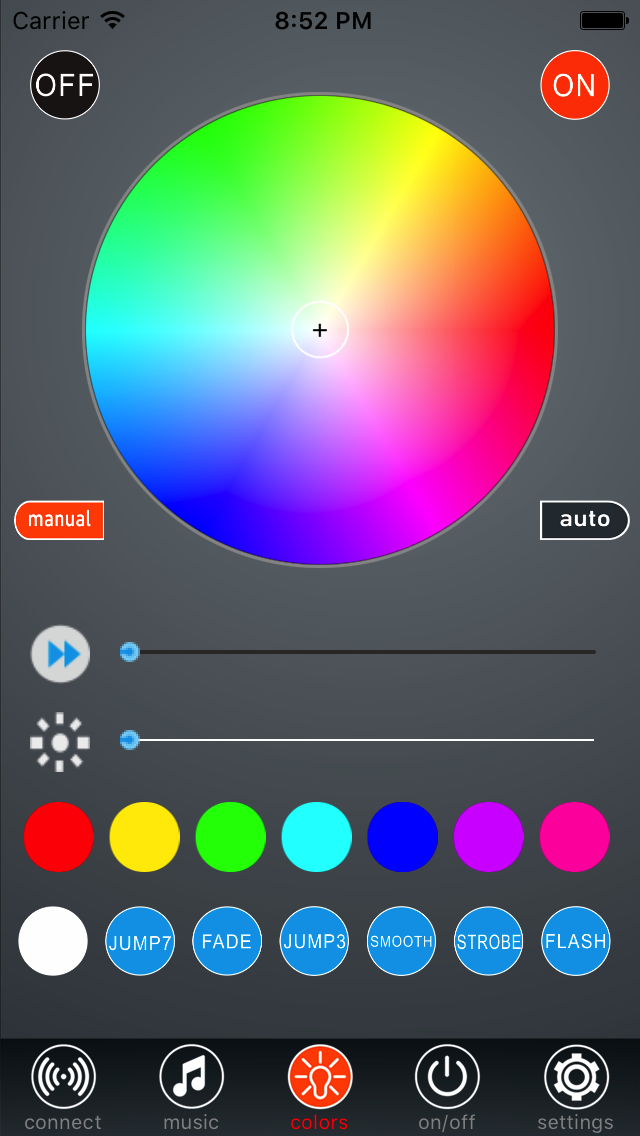Viewport: 640px width, 1136px height.
Task: Select the cyan color swatch
Action: (x=317, y=837)
